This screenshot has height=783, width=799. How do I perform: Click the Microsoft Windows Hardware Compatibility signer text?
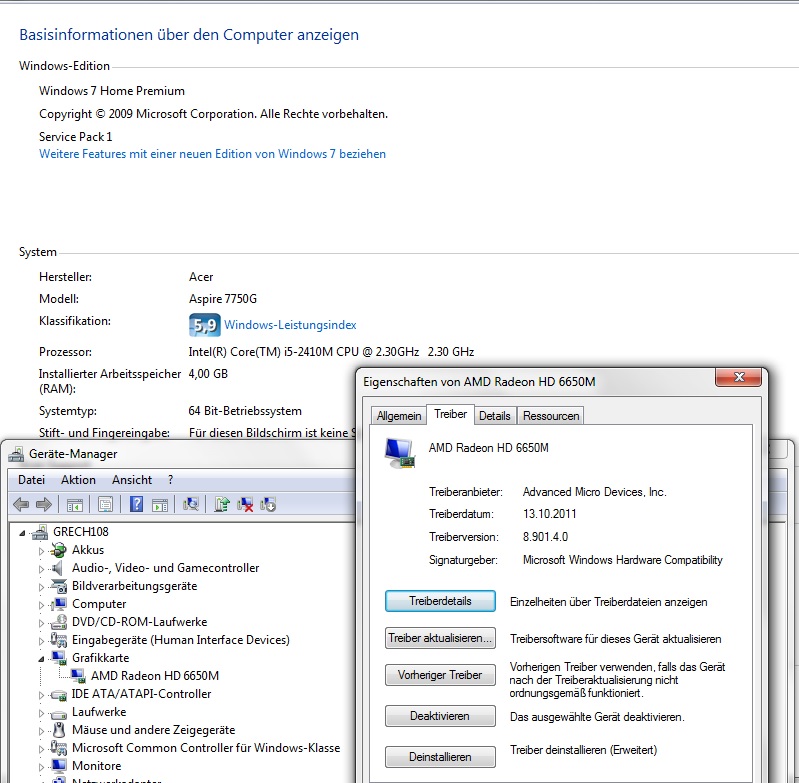tap(623, 560)
